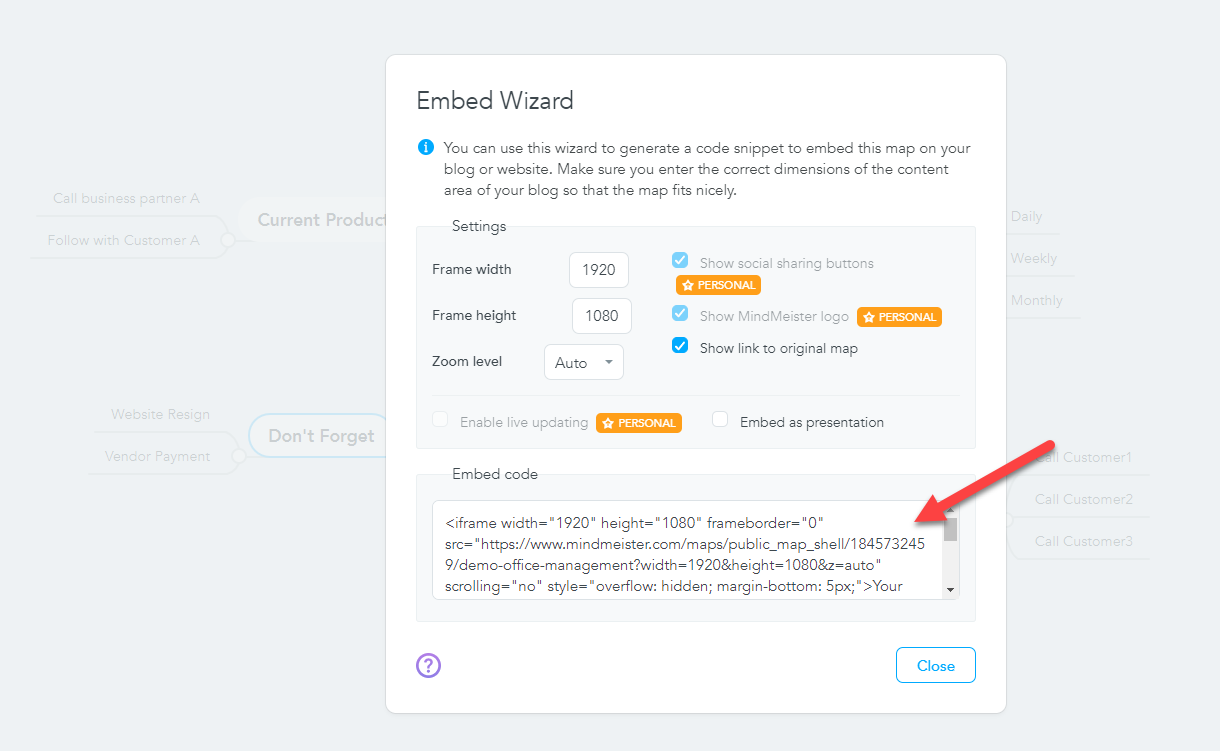1220x751 pixels.
Task: Open the Zoom level Auto dropdown
Action: click(584, 362)
